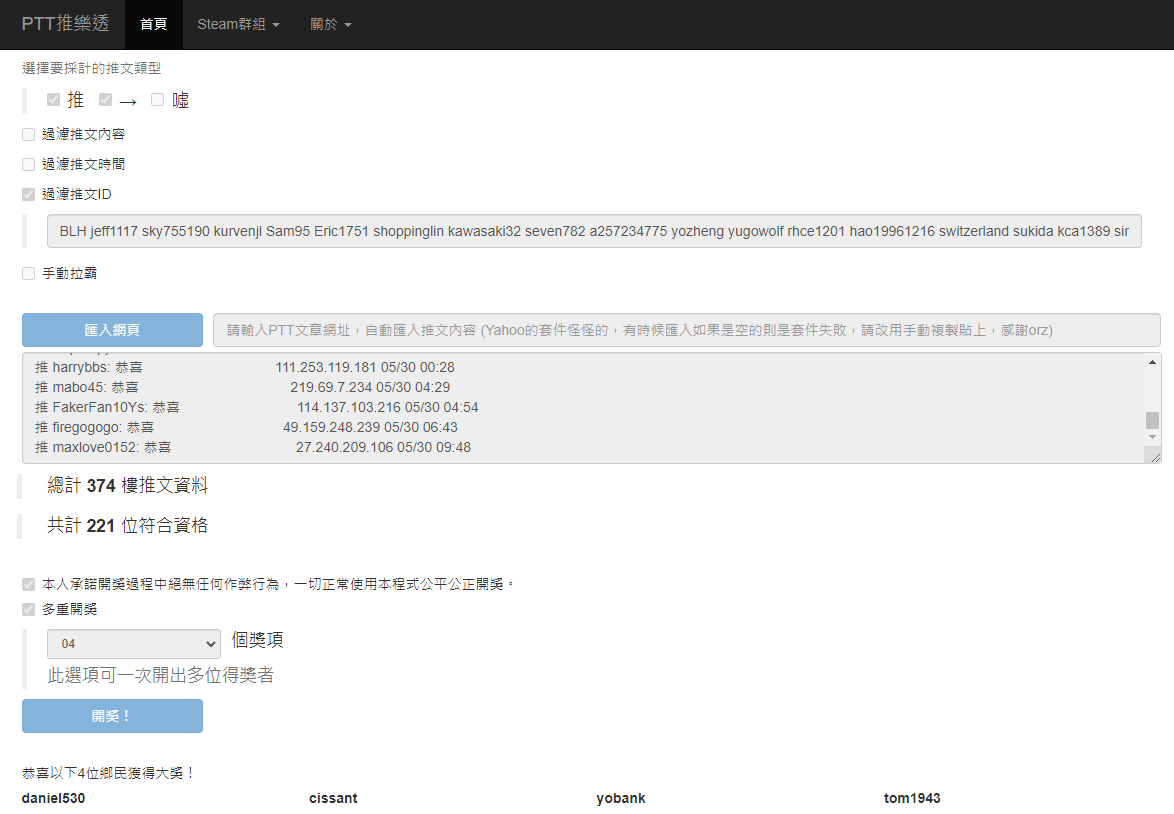Click the FakerFan10Ys comment line
Image resolution: width=1174 pixels, height=814 pixels.
pos(257,407)
